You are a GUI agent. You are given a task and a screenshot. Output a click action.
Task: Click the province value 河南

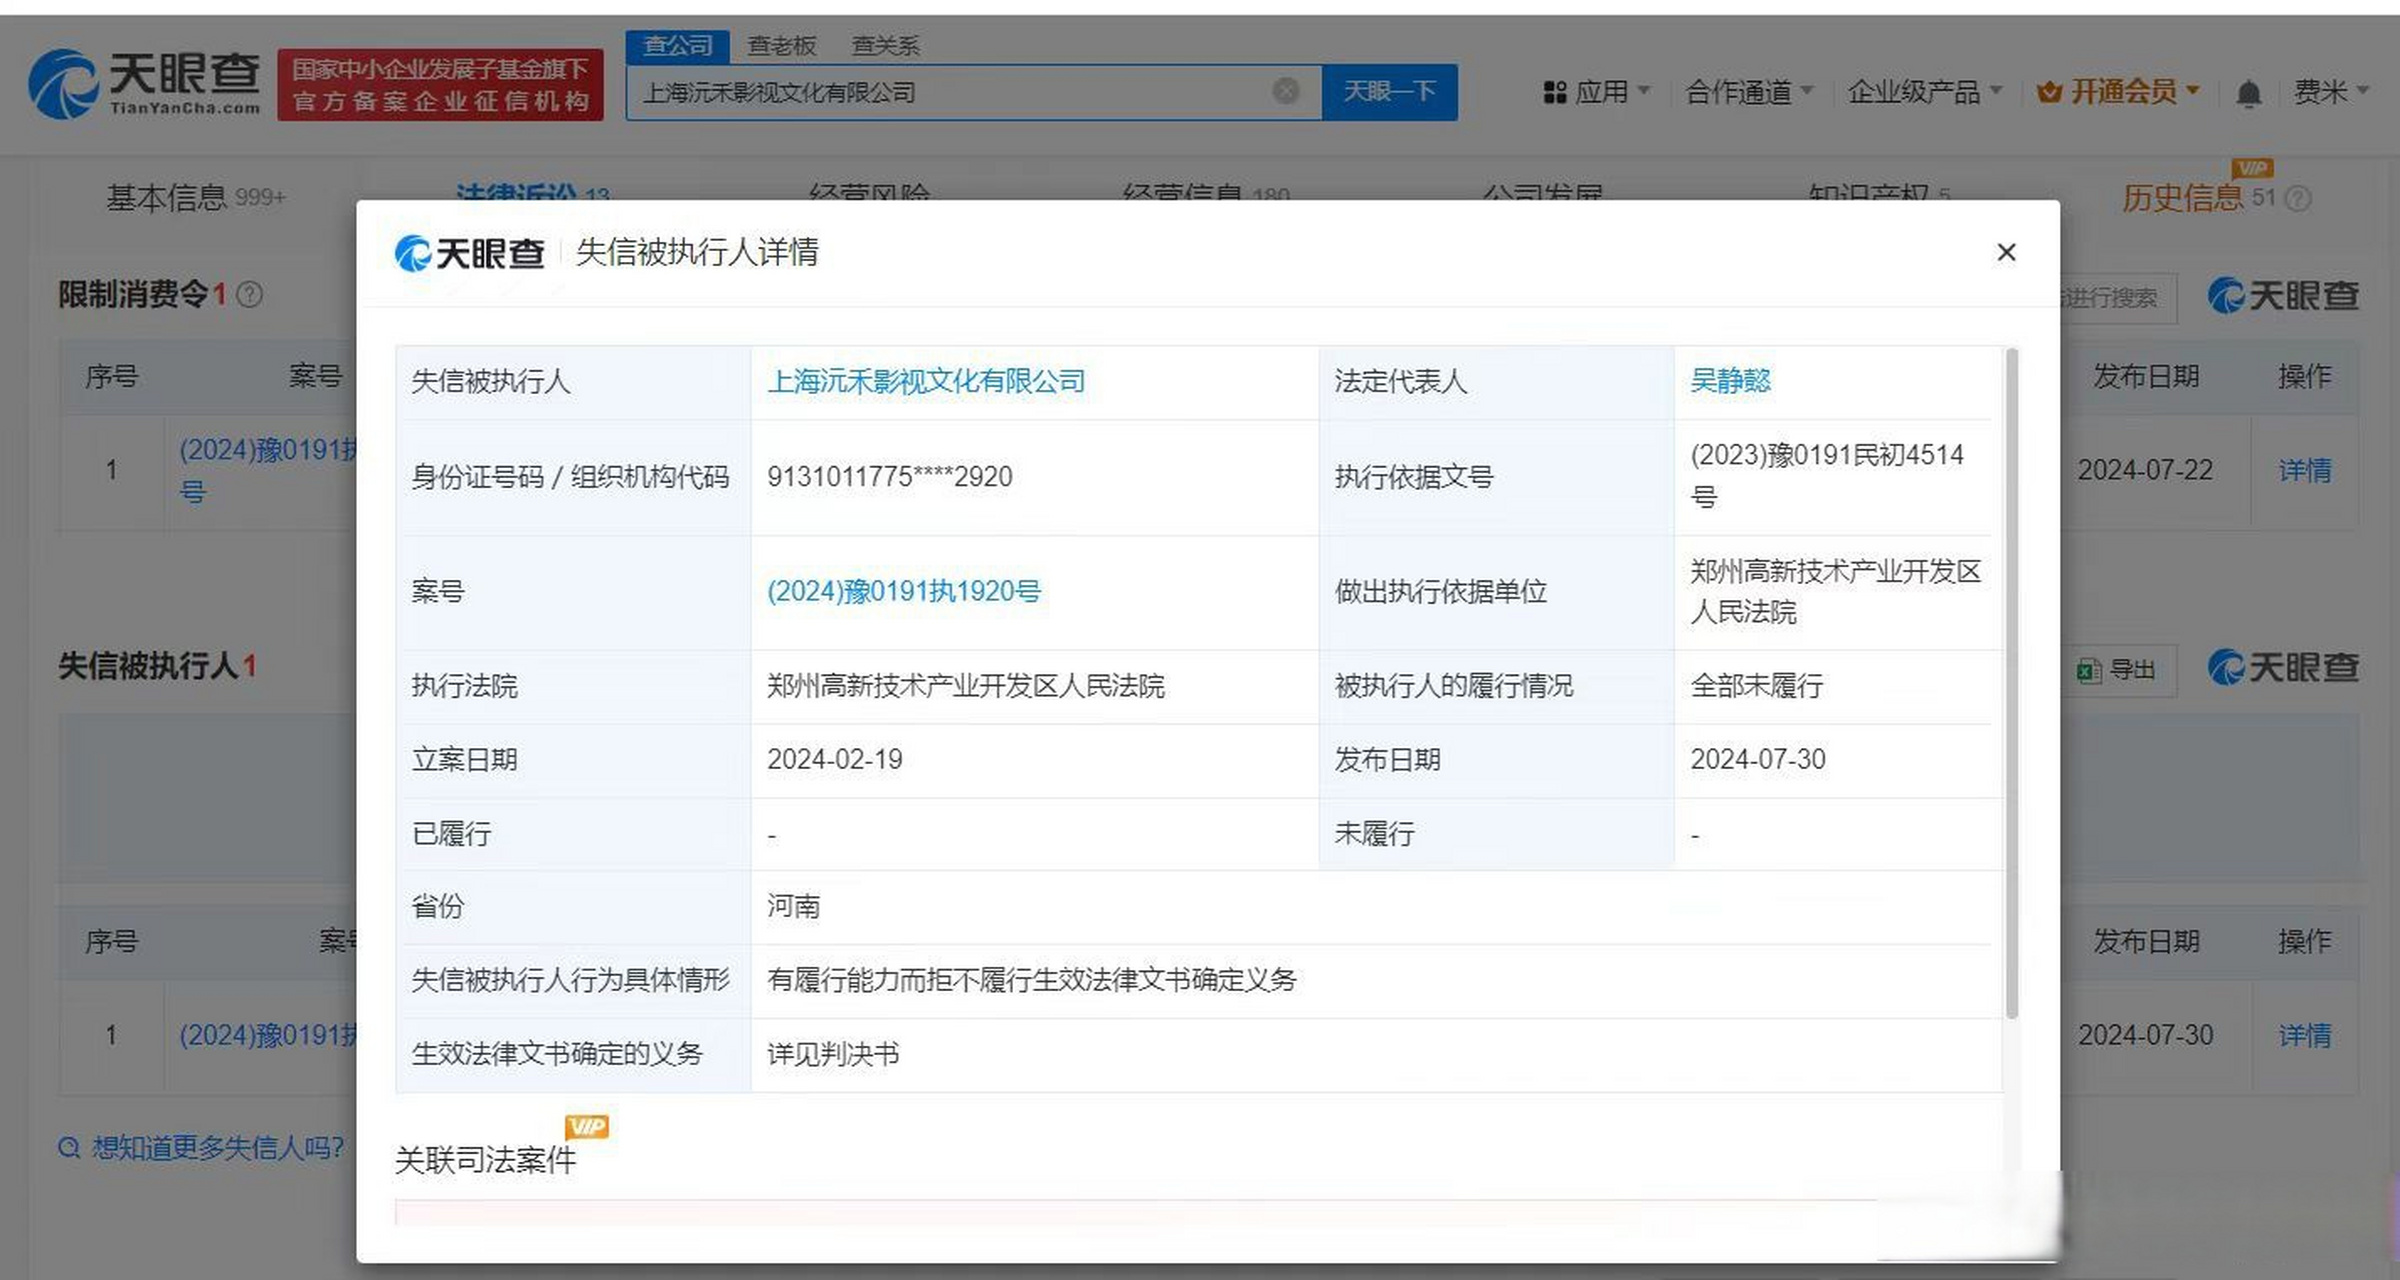(x=794, y=907)
